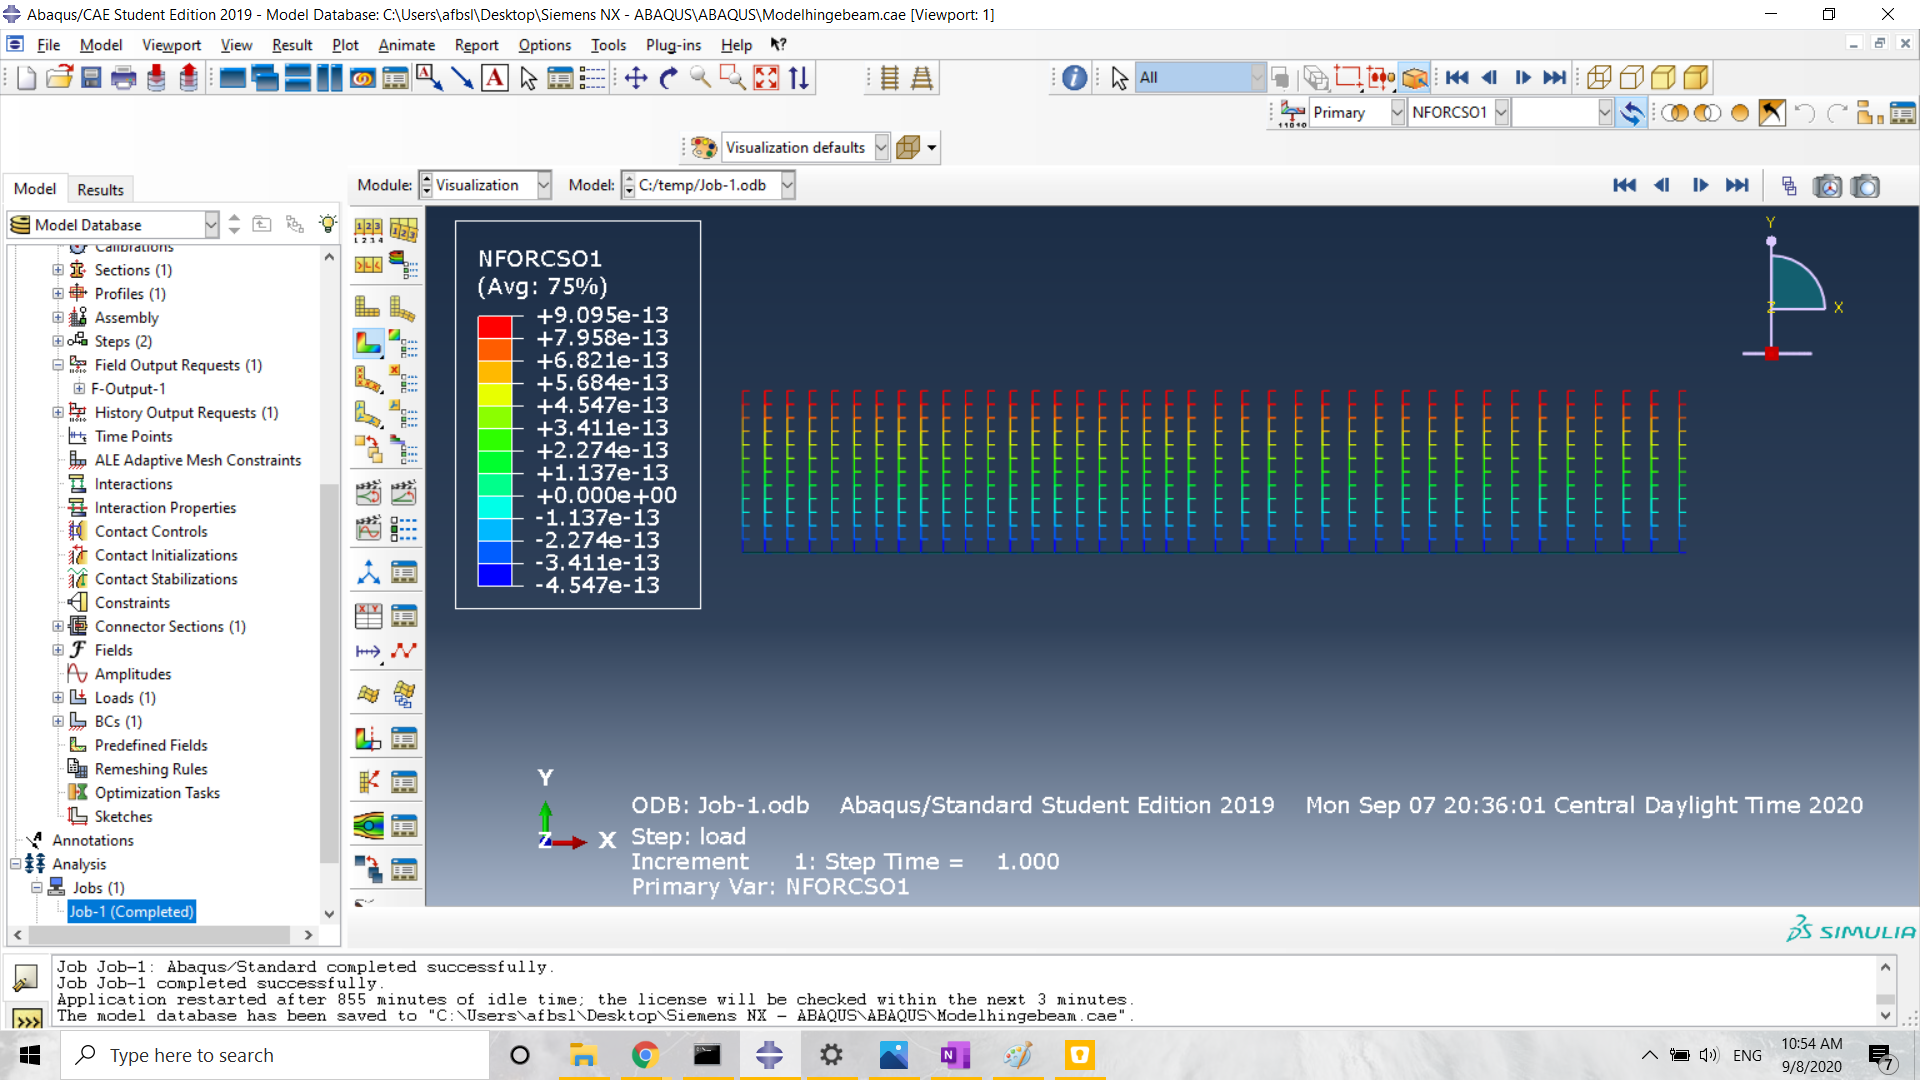Screen dimensions: 1920x1092
Task: Select the Magnify View tool
Action: point(701,78)
